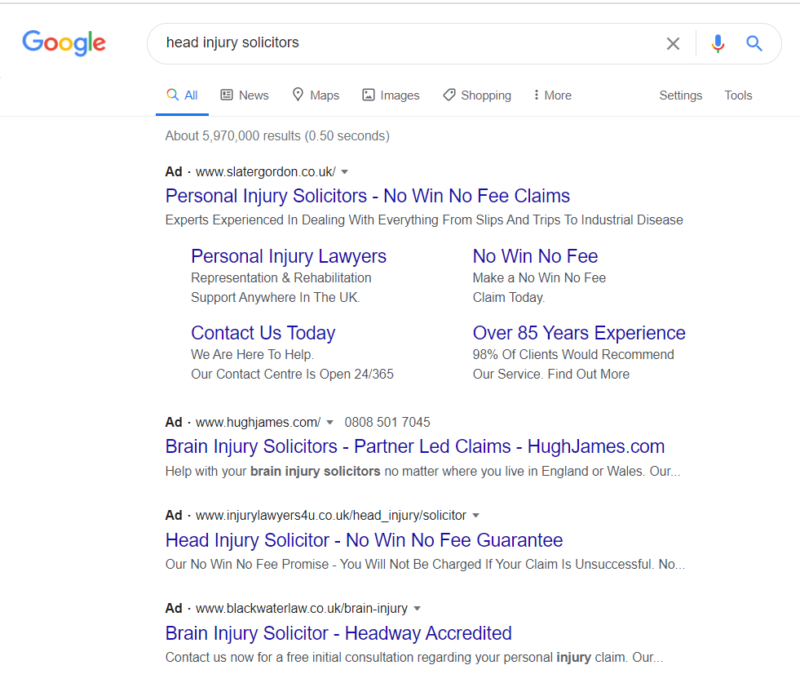This screenshot has height=683, width=800.
Task: Switch to the Maps tab
Action: (x=315, y=95)
